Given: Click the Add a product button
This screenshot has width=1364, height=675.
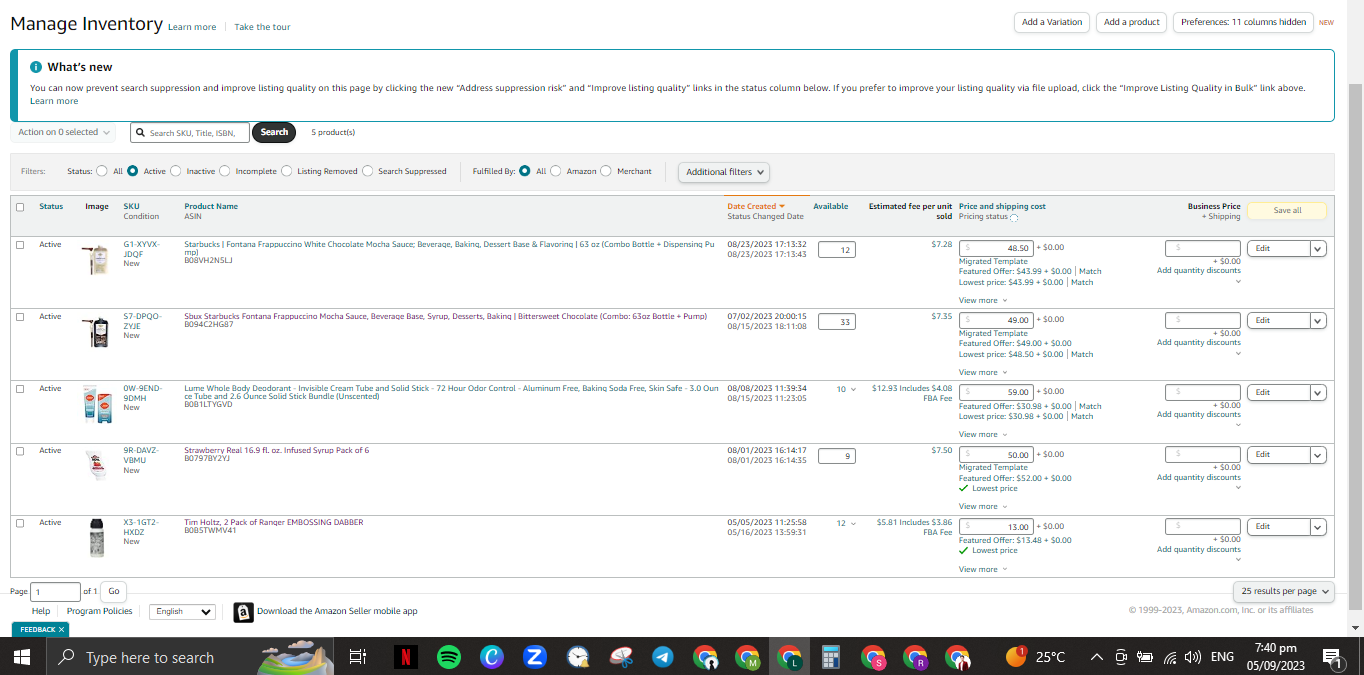Looking at the screenshot, I should [x=1131, y=22].
